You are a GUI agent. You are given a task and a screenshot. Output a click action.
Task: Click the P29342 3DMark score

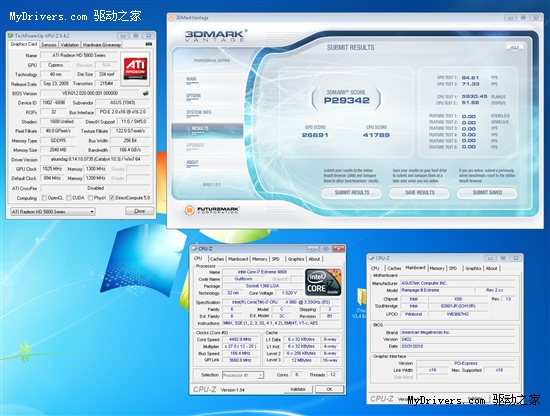(346, 101)
